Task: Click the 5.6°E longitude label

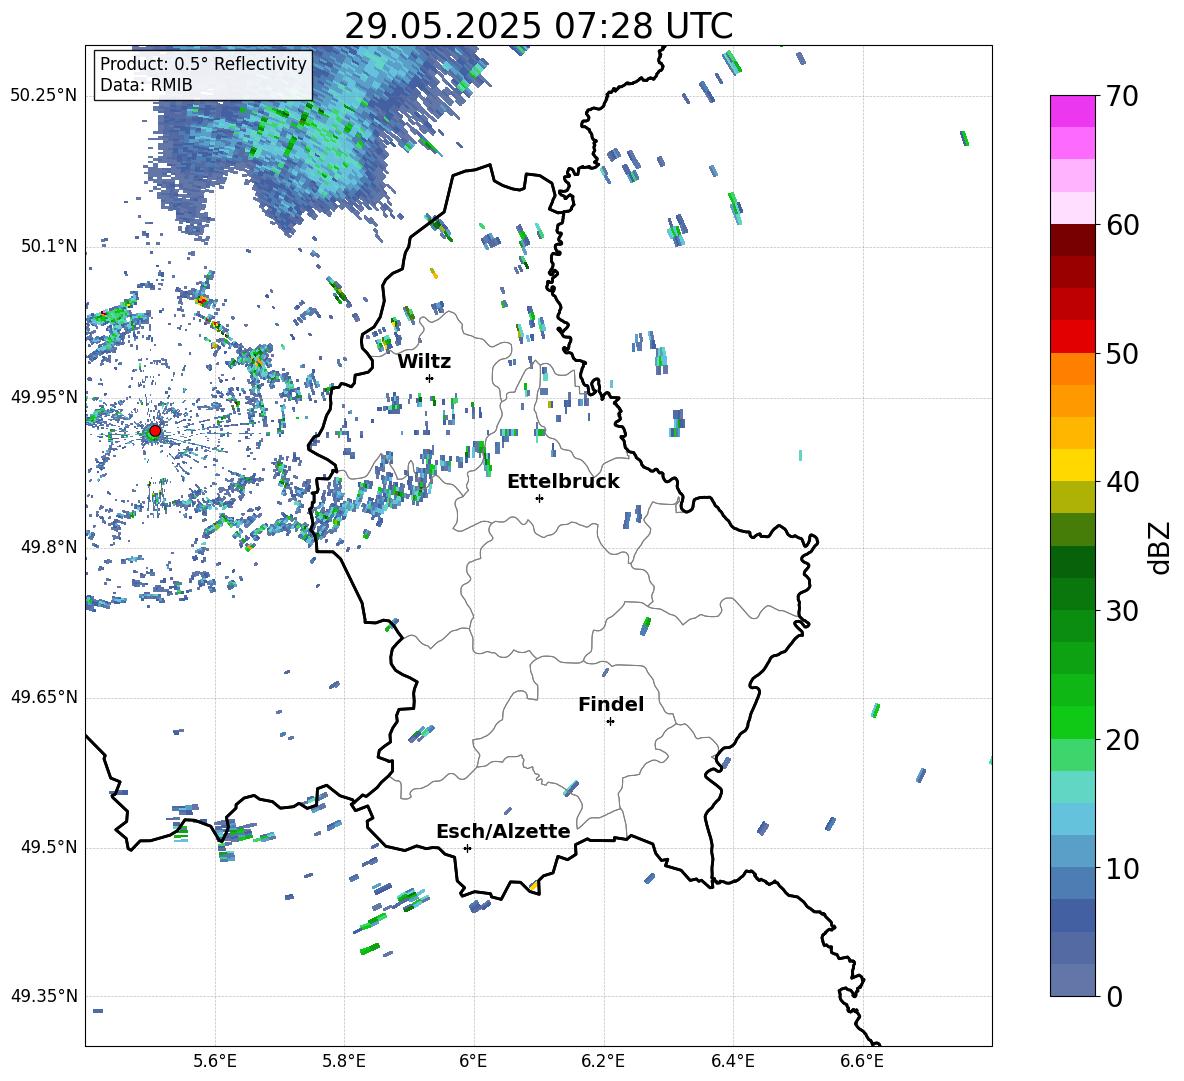Action: click(x=214, y=1061)
